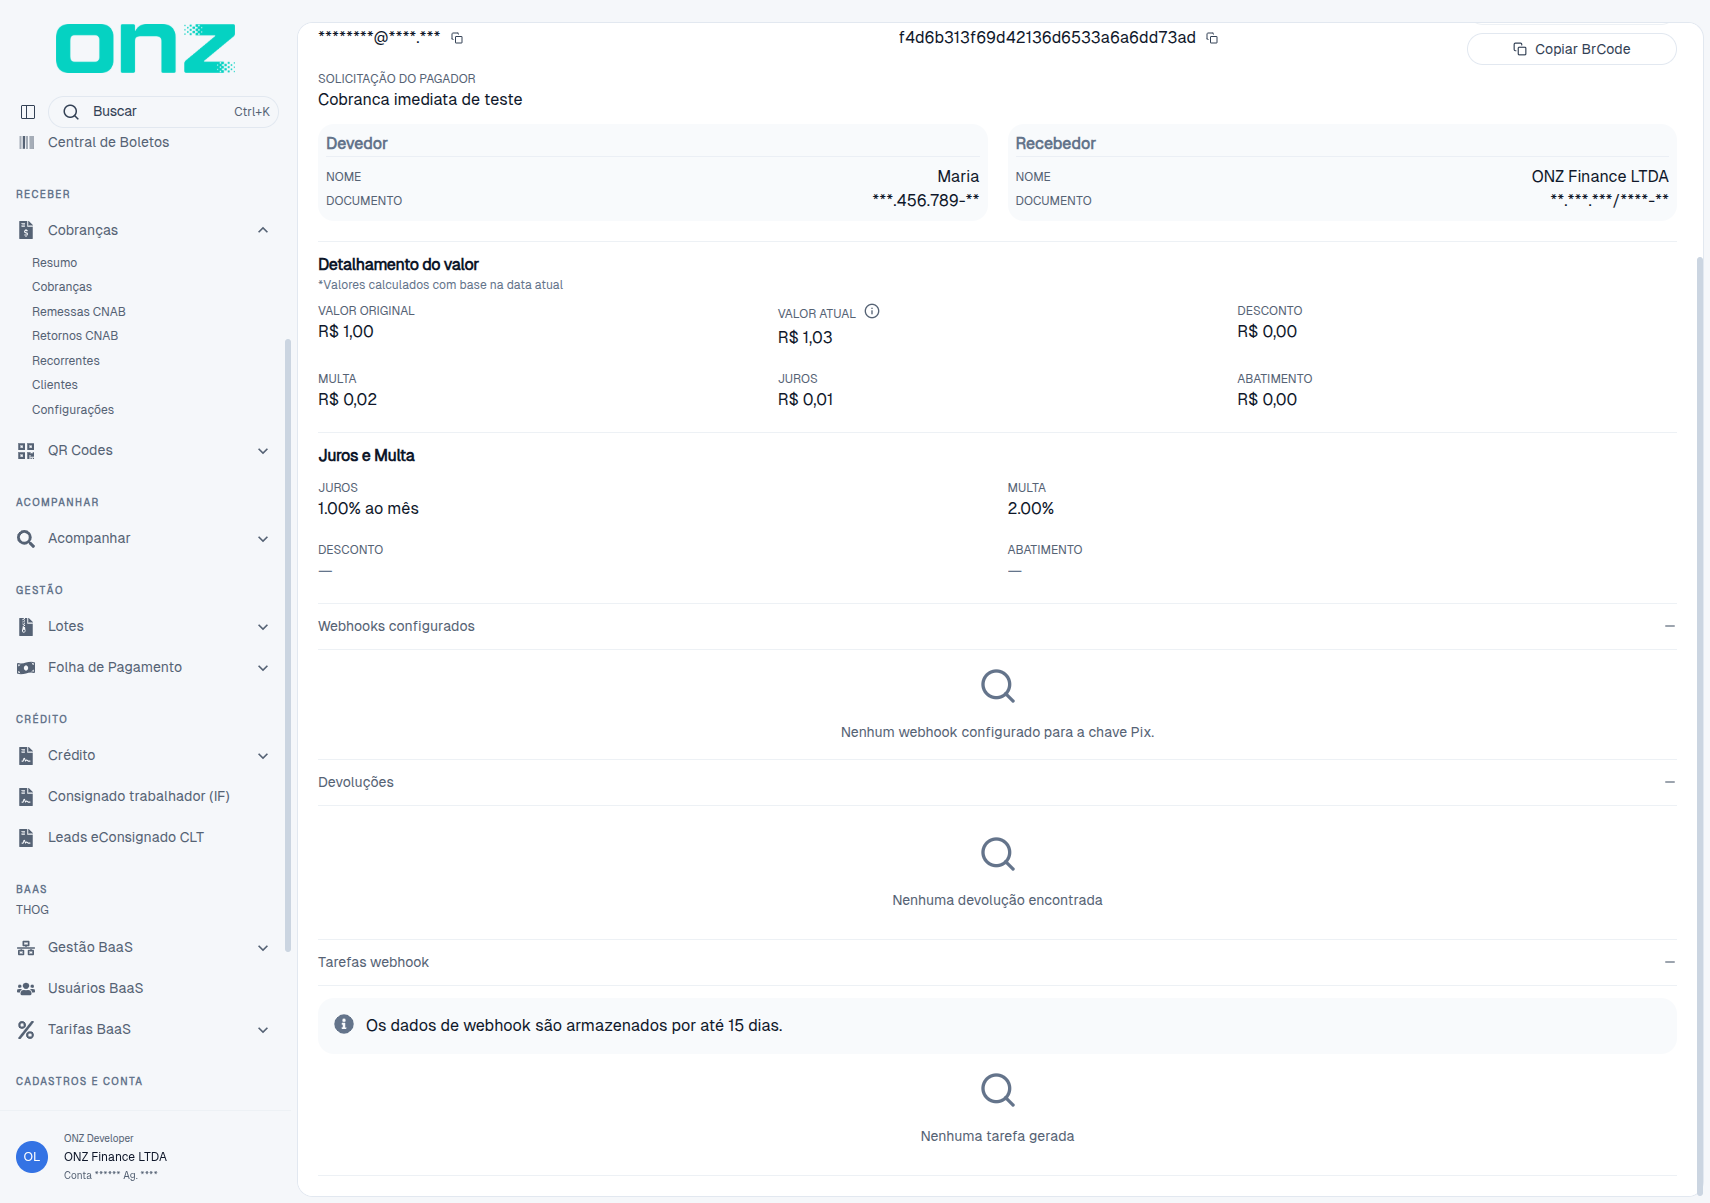
Task: Open Resumo under Cobranças
Action: coord(54,263)
